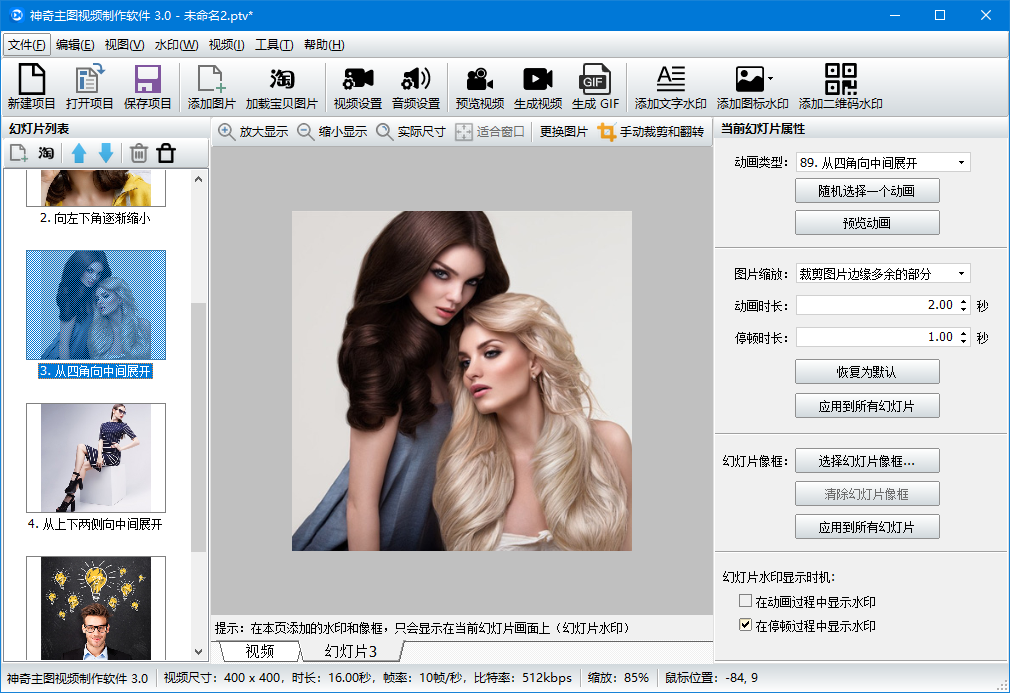Open the 视图(V) menu
The image size is (1010, 693).
click(x=124, y=44)
